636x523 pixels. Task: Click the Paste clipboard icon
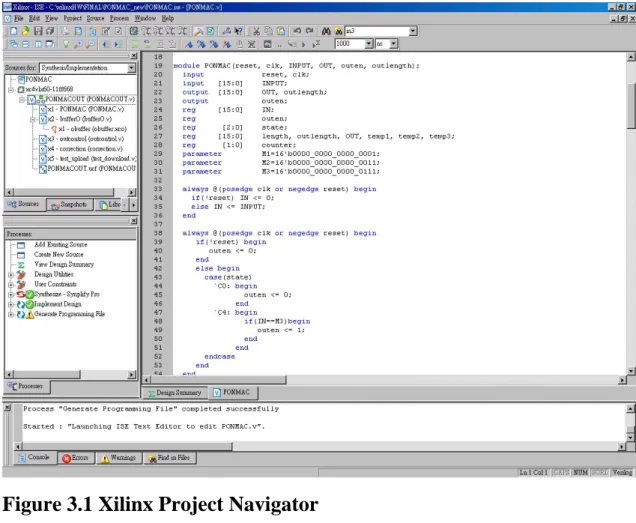[281, 31]
